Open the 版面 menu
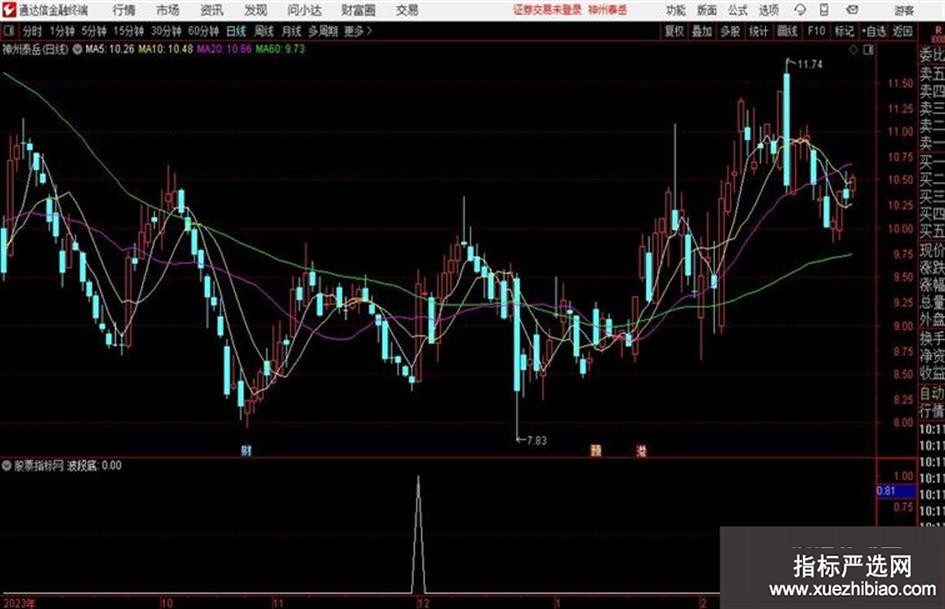 pyautogui.click(x=706, y=10)
